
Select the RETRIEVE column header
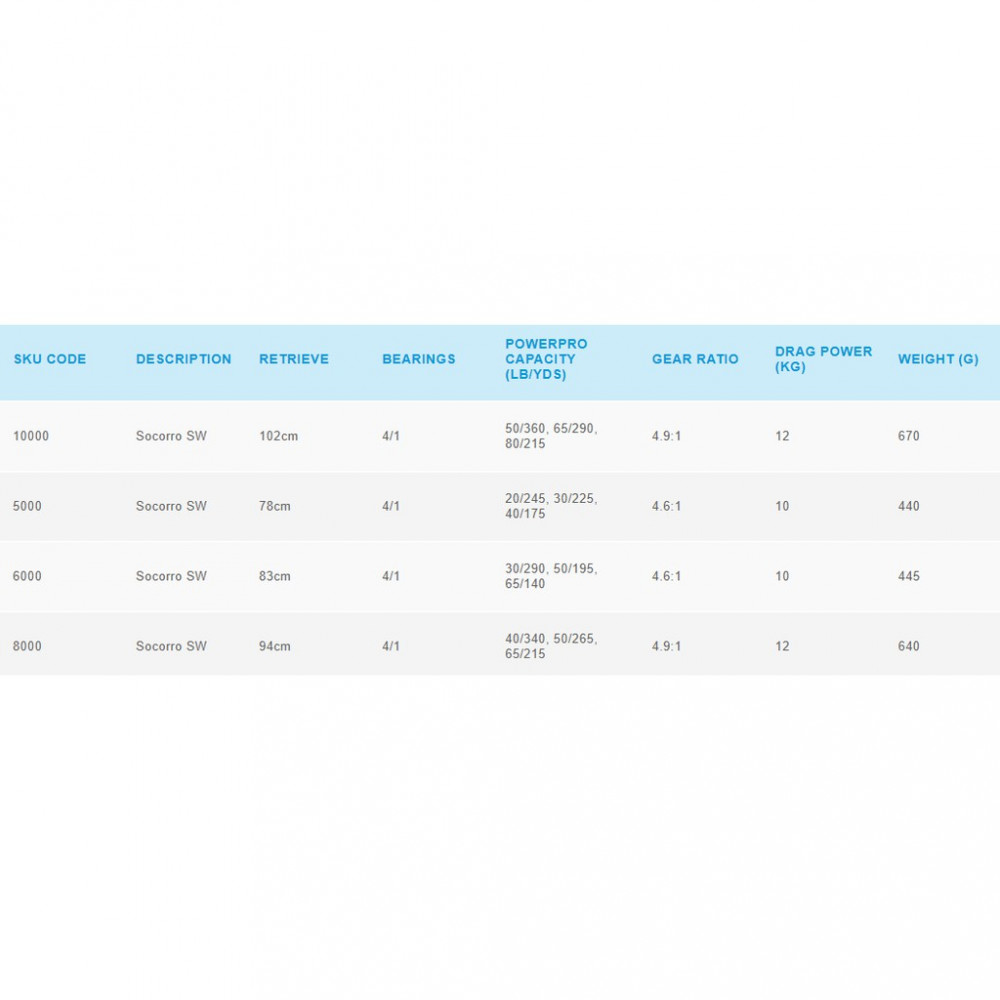(293, 359)
